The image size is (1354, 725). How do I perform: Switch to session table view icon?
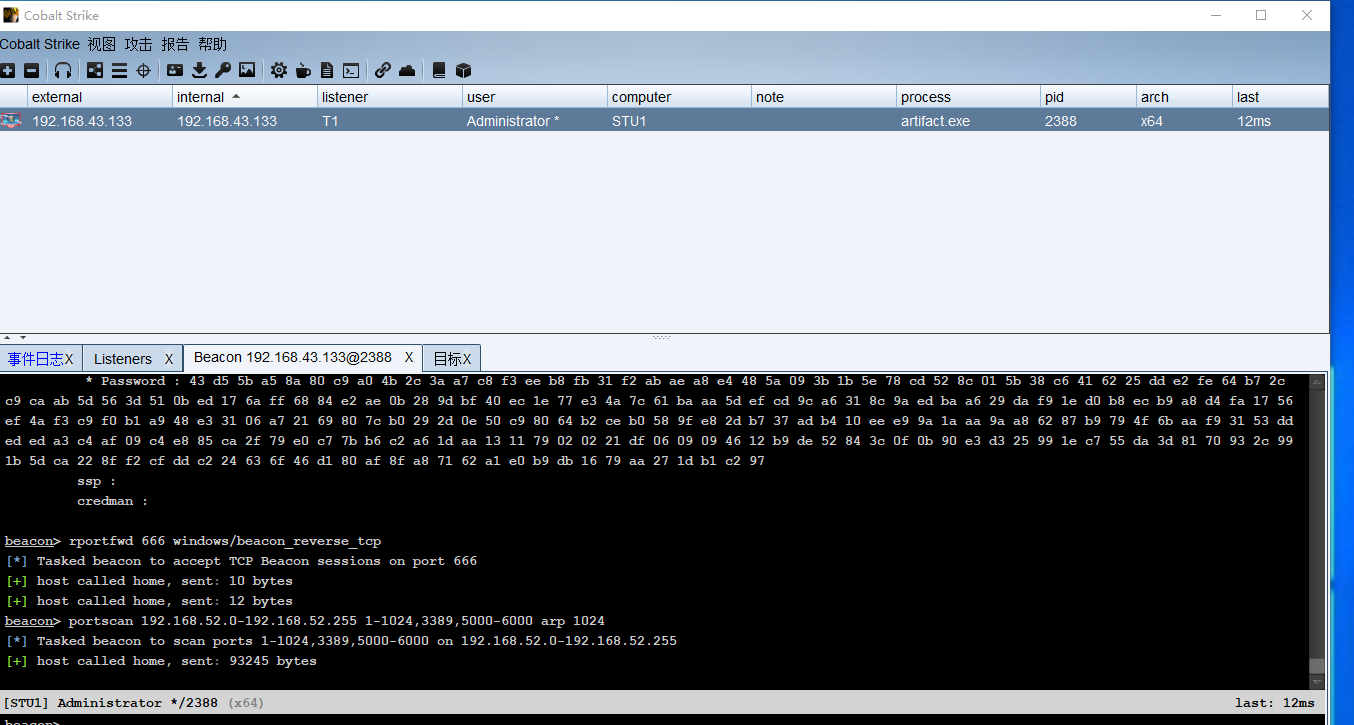click(119, 70)
